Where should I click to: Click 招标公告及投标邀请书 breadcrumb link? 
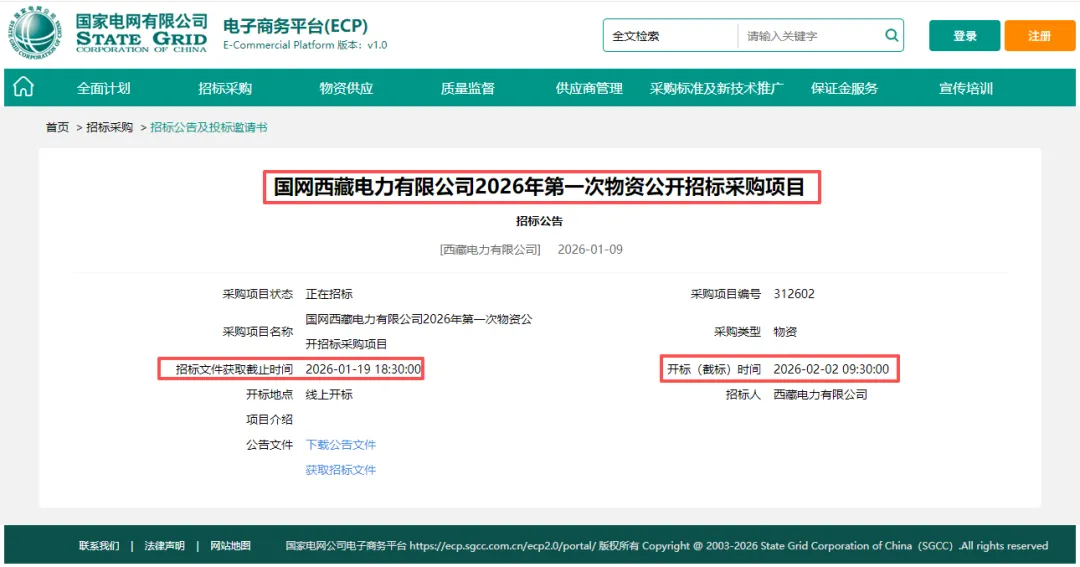(209, 127)
